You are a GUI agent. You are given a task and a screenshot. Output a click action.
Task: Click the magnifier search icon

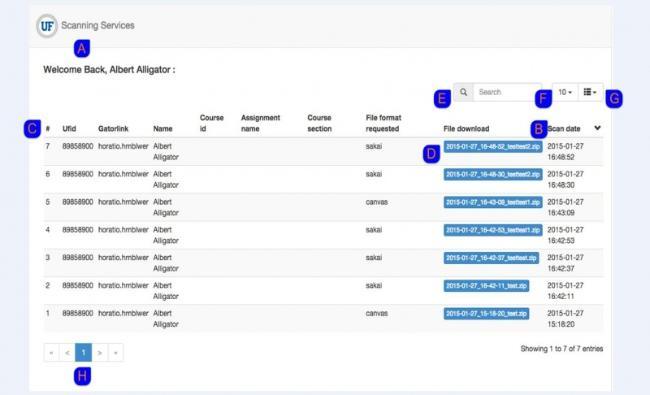(x=463, y=92)
